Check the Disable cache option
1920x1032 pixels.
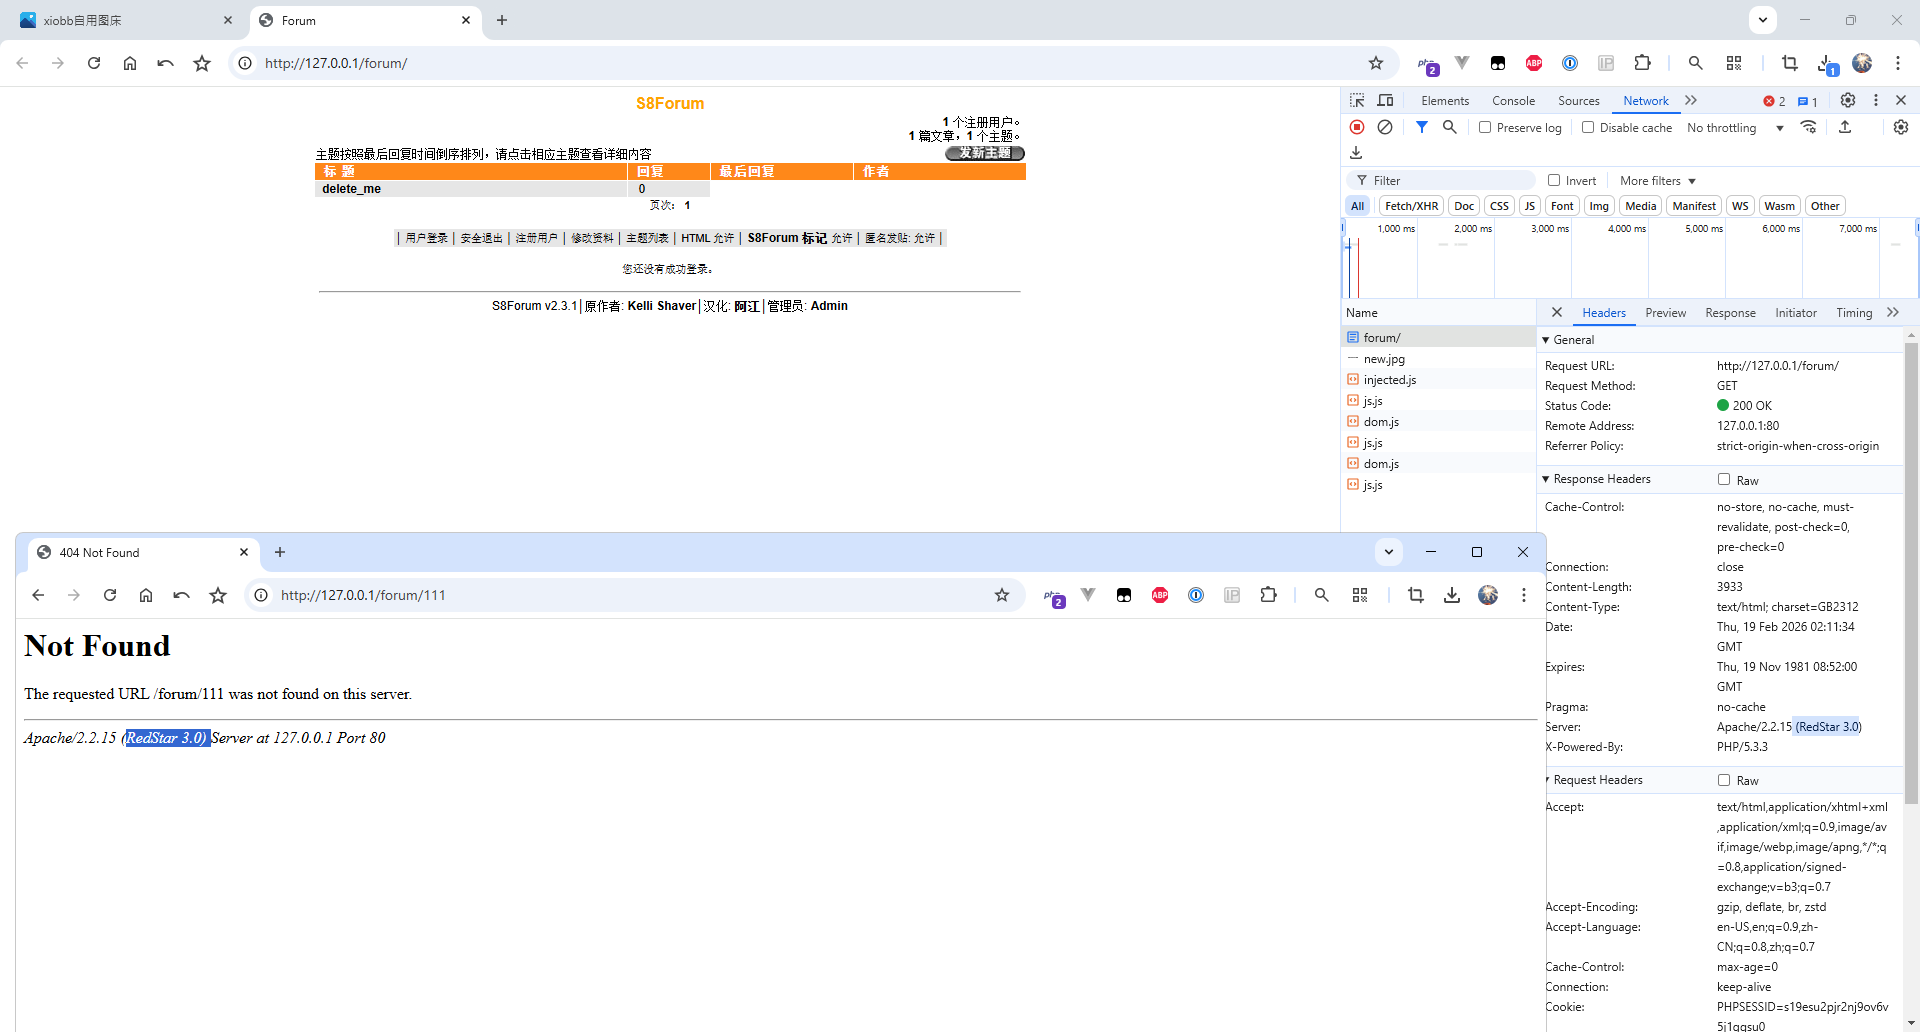[x=1588, y=128]
